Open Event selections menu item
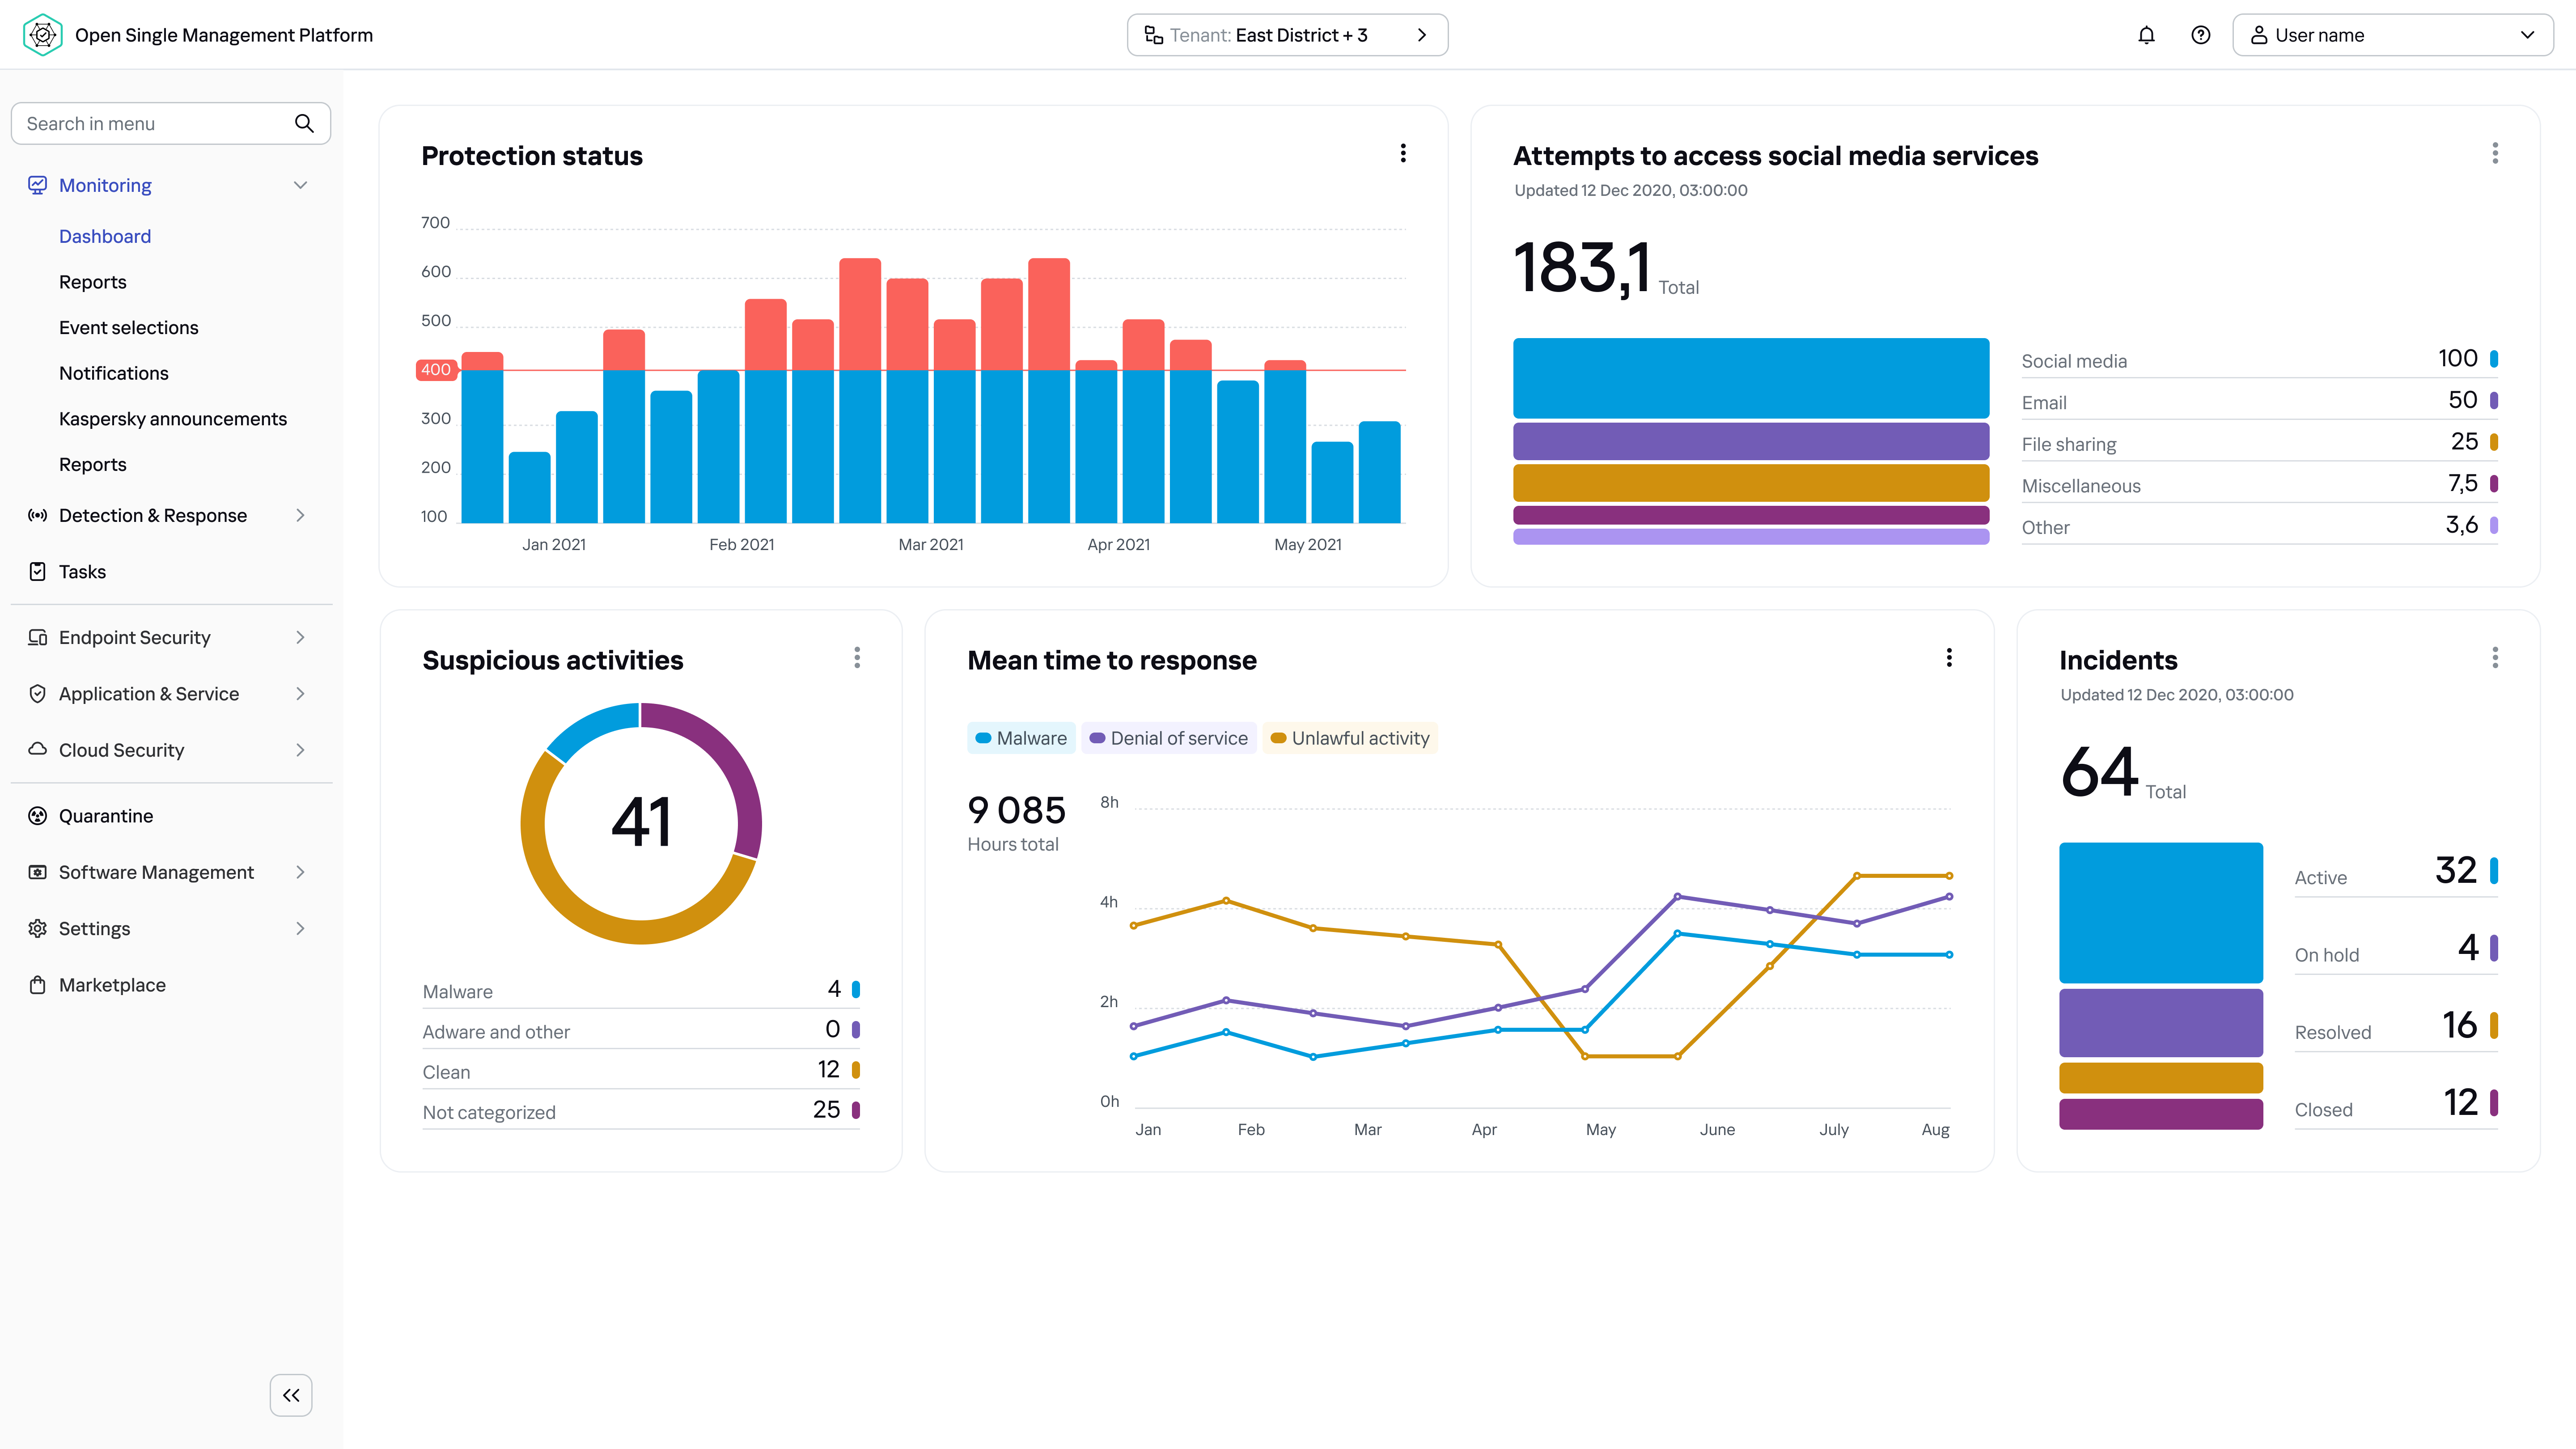2576x1449 pixels. [x=128, y=327]
